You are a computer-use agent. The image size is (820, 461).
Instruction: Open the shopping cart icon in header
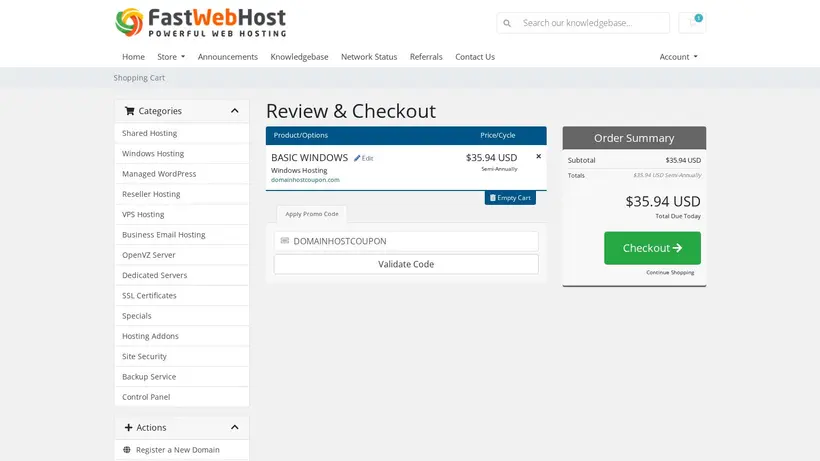[x=692, y=22]
